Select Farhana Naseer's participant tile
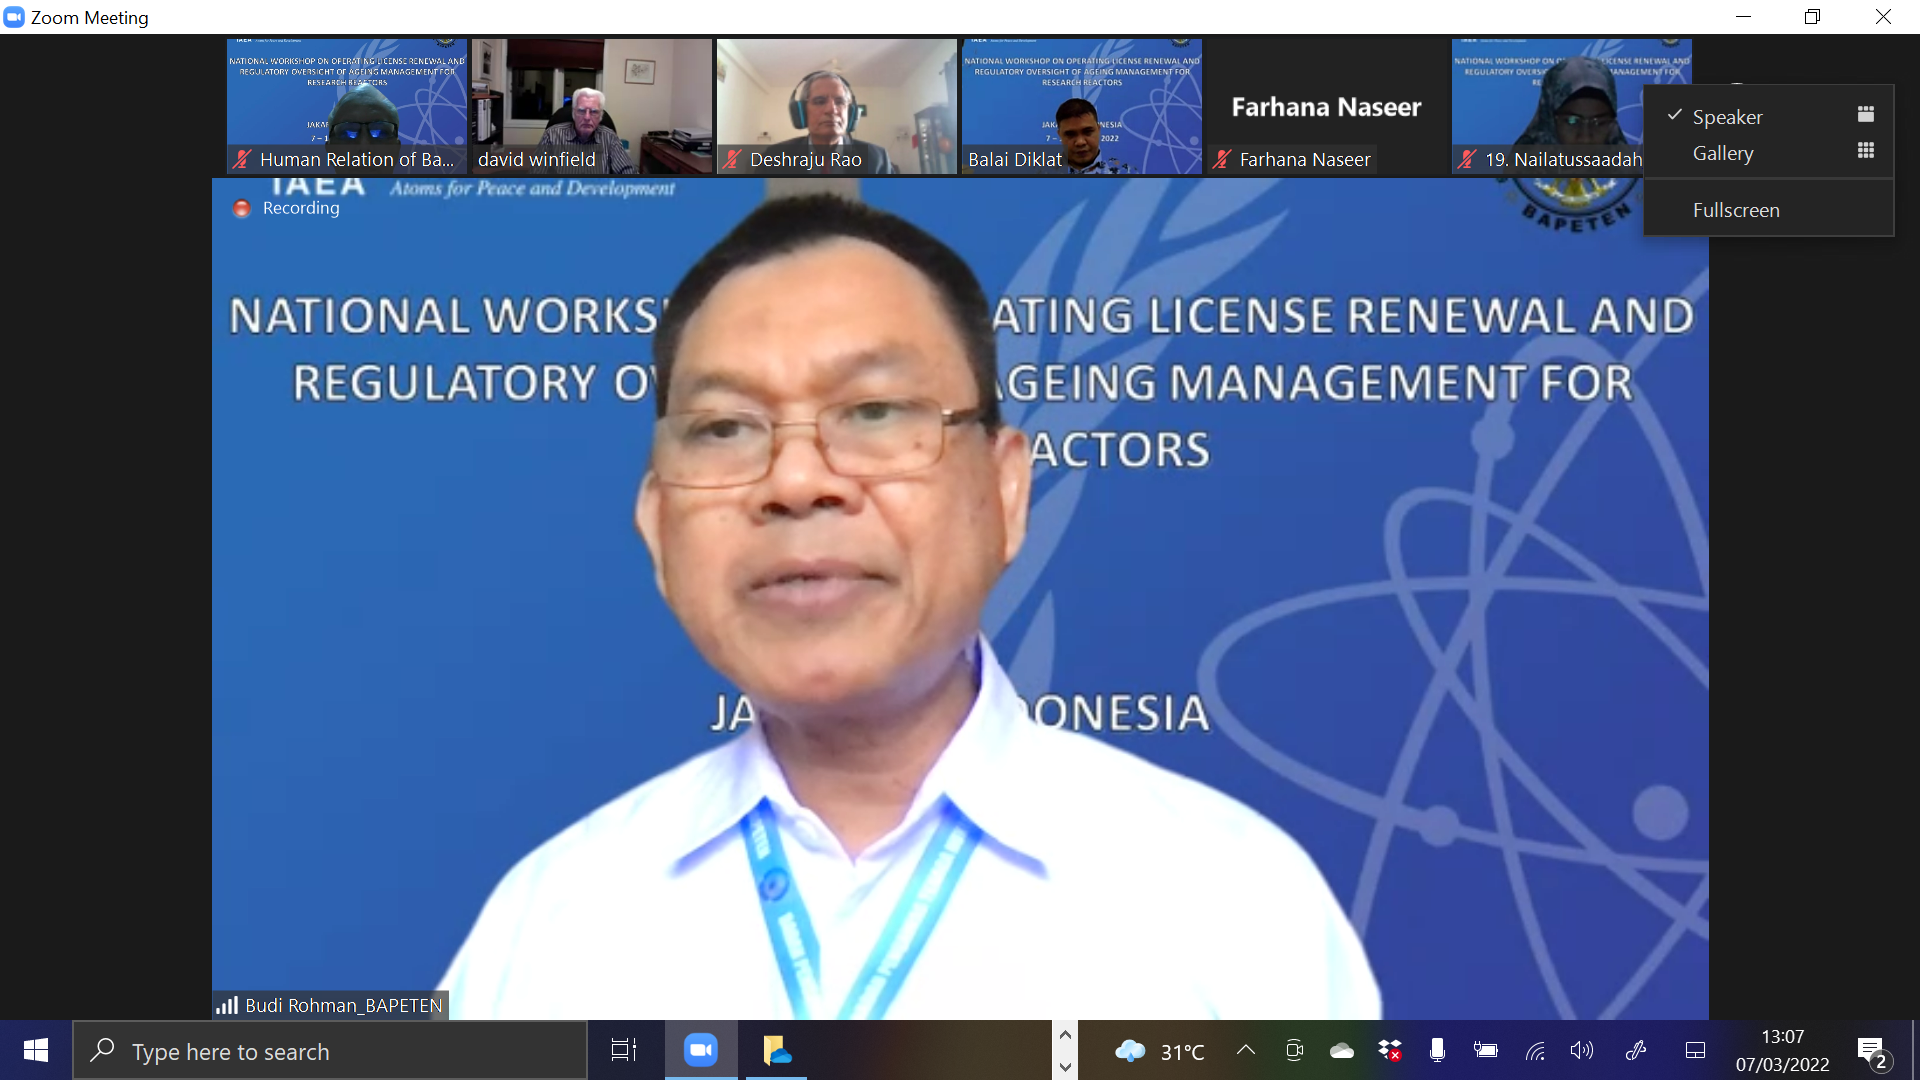 [1327, 106]
